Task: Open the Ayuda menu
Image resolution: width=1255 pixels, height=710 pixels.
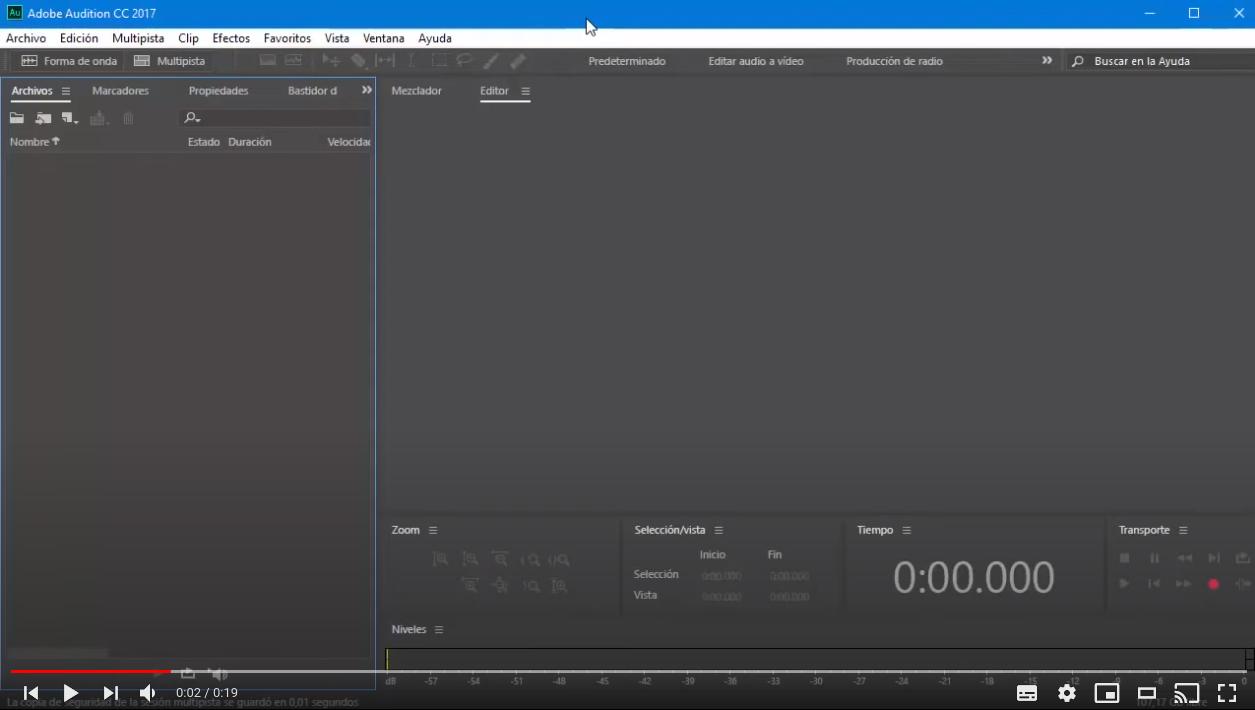Action: [435, 38]
